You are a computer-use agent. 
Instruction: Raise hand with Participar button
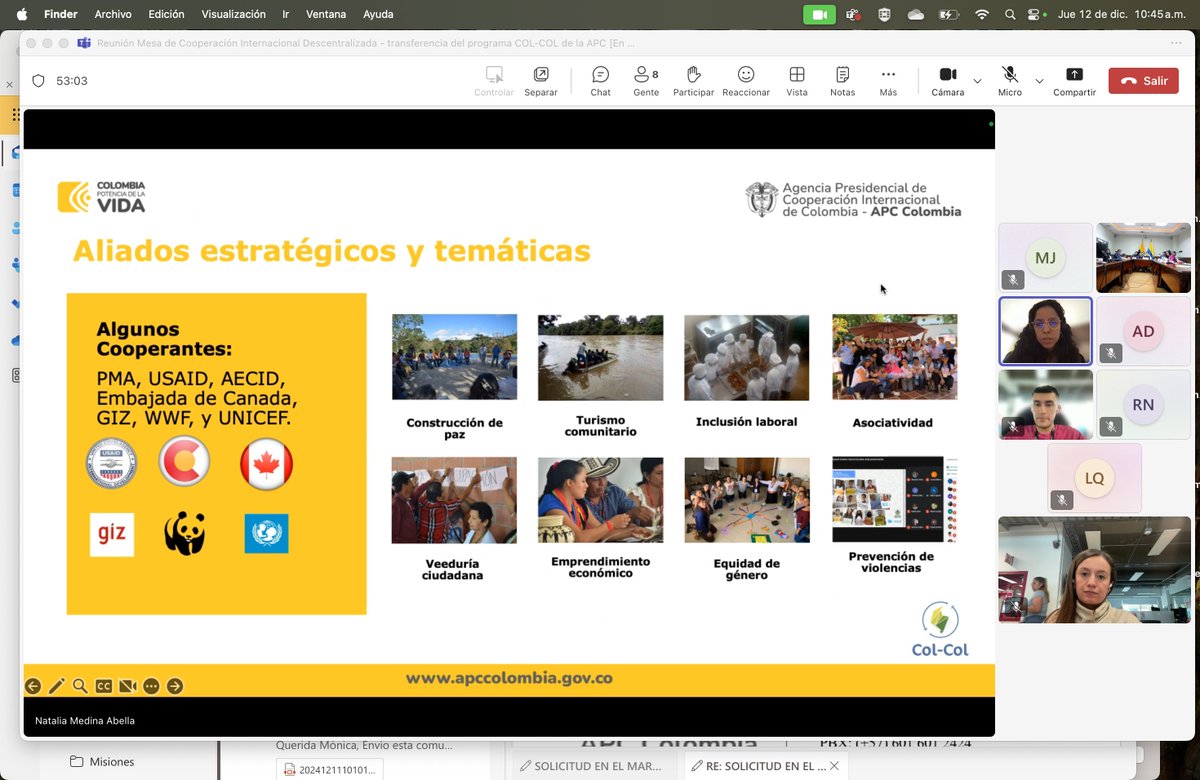coord(693,81)
